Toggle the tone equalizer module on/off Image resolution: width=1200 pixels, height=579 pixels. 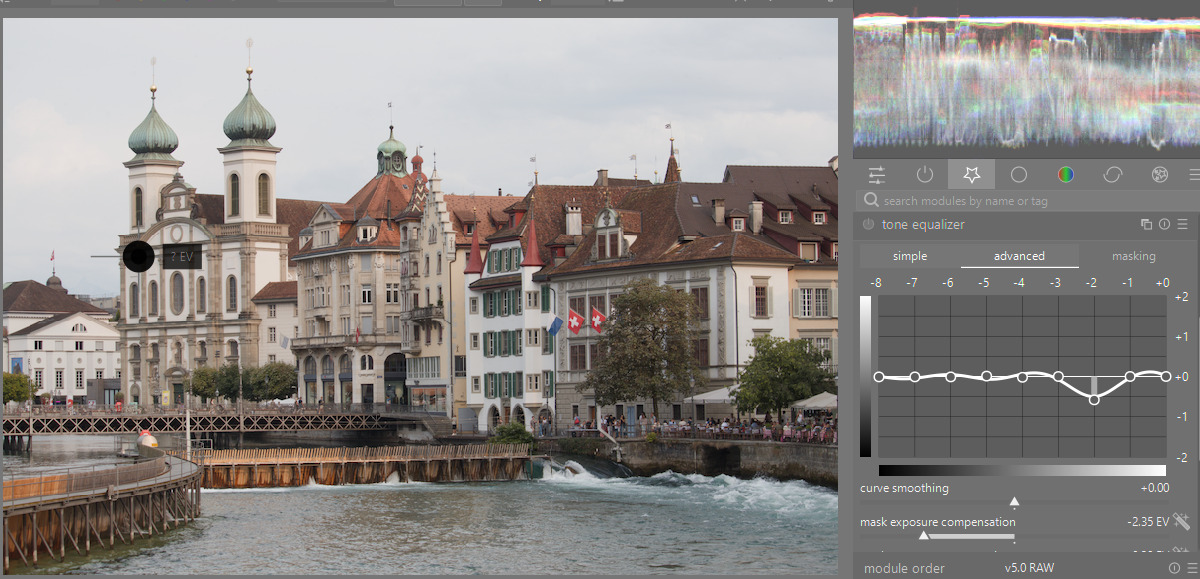(868, 225)
